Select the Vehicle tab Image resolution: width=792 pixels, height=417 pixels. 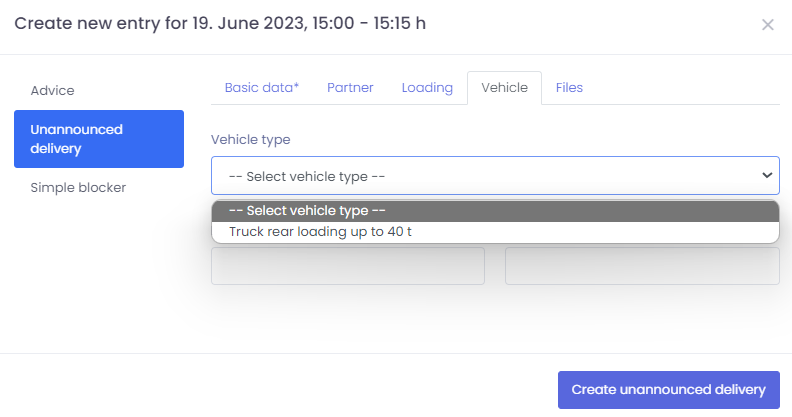pos(504,88)
